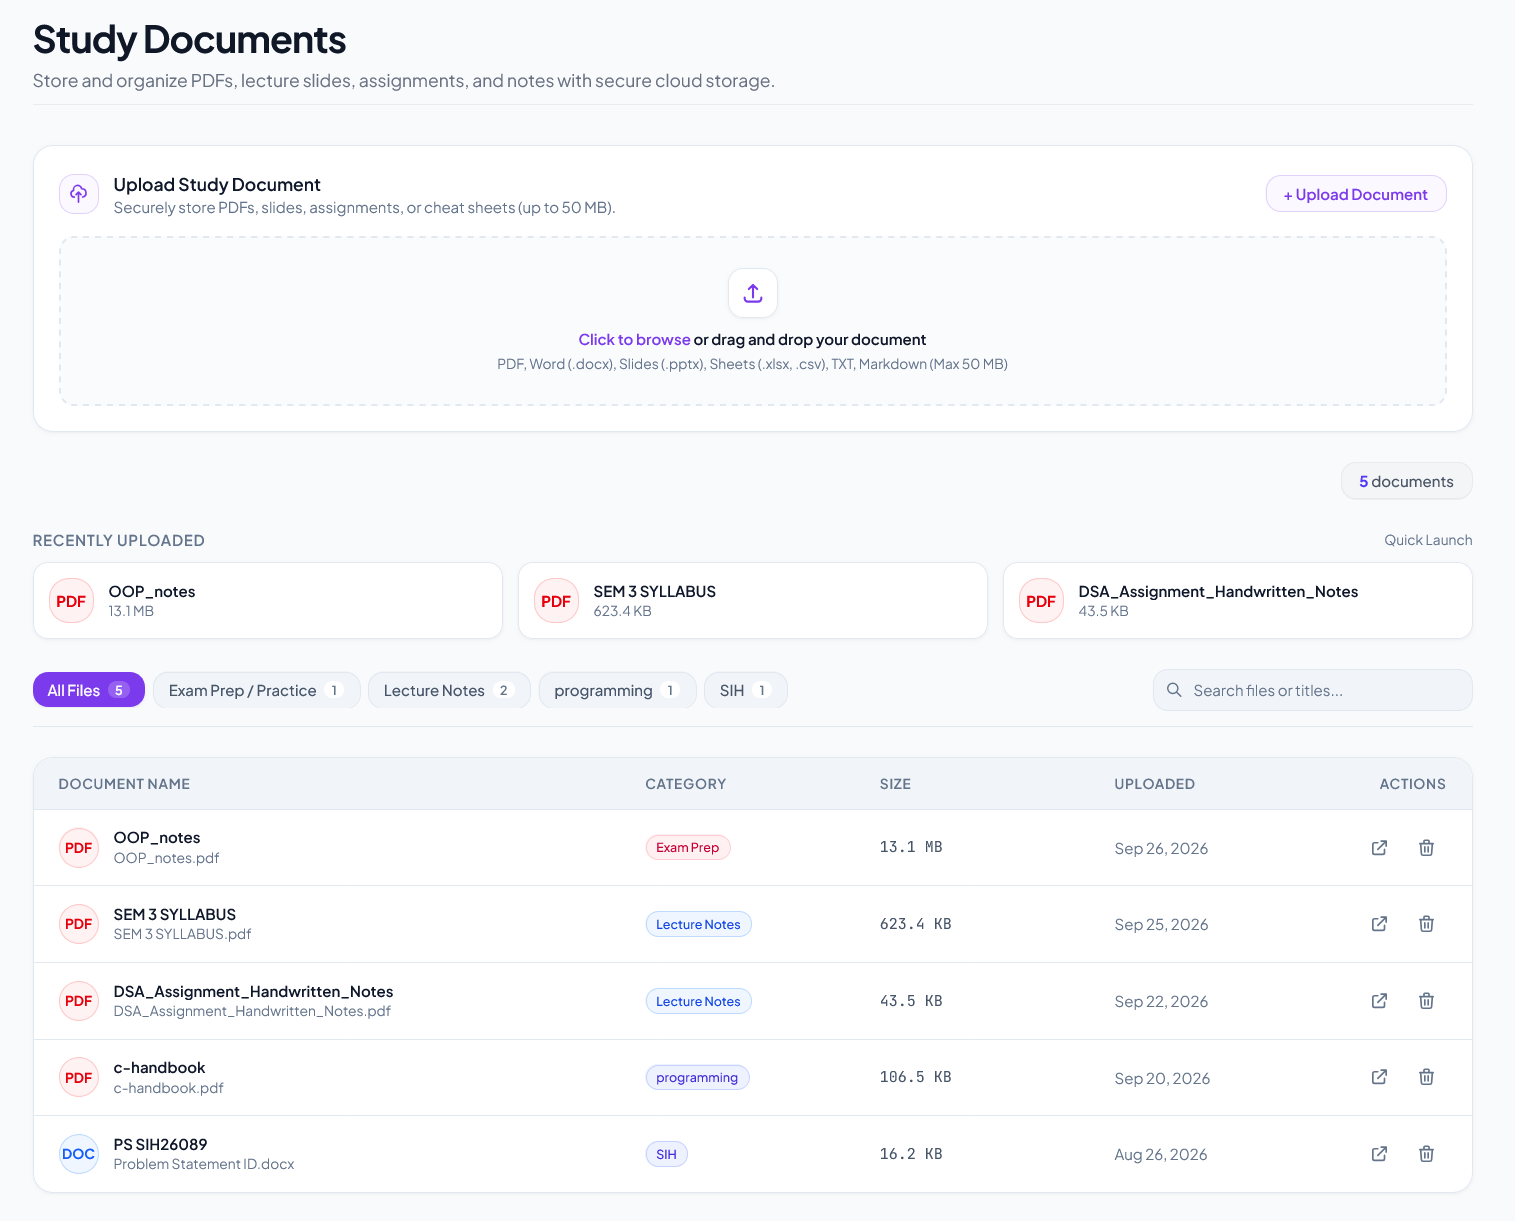
Task: Click the Quick Launch label
Action: tap(1428, 540)
